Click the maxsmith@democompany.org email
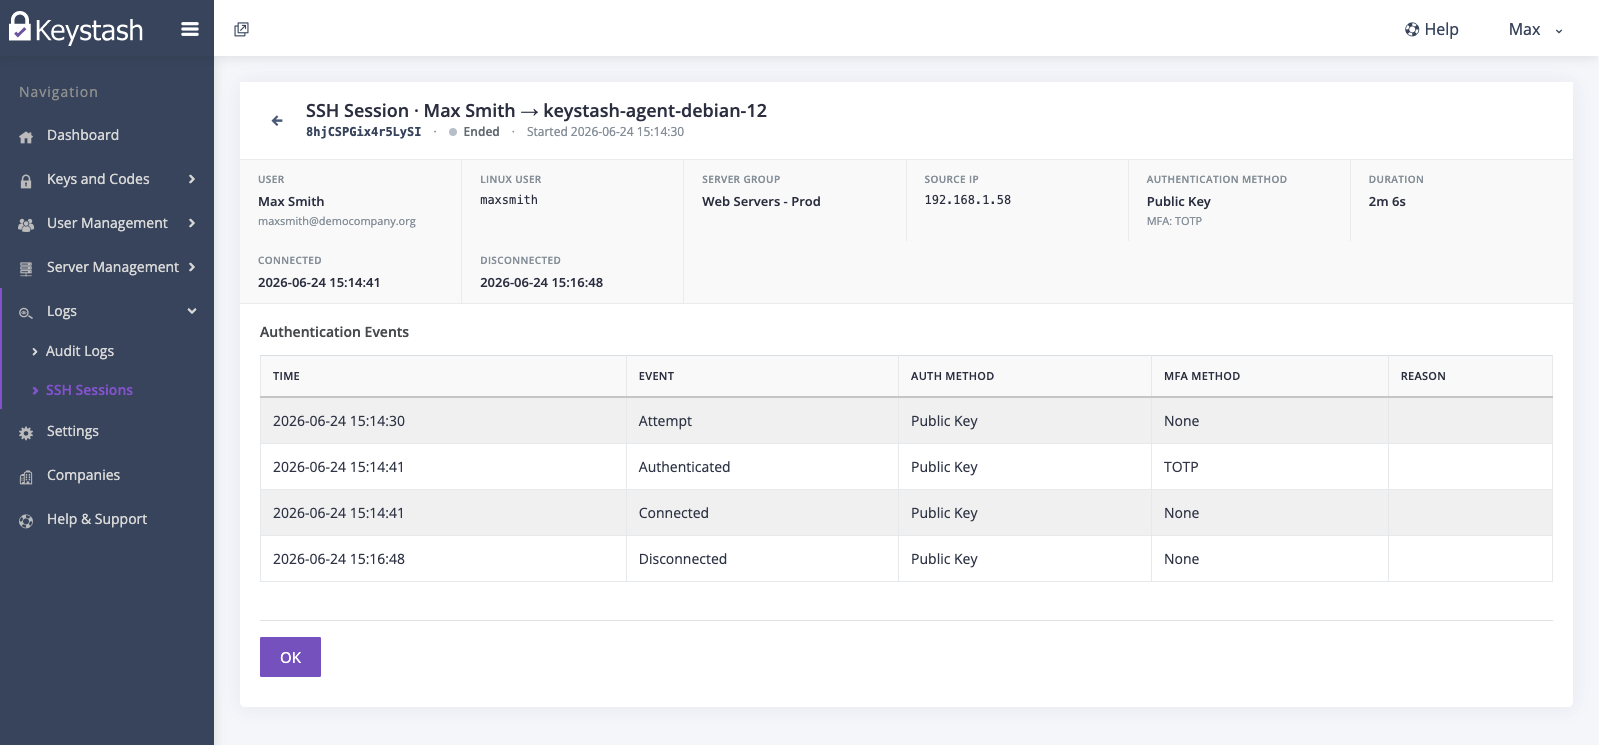The height and width of the screenshot is (745, 1599). coord(337,221)
